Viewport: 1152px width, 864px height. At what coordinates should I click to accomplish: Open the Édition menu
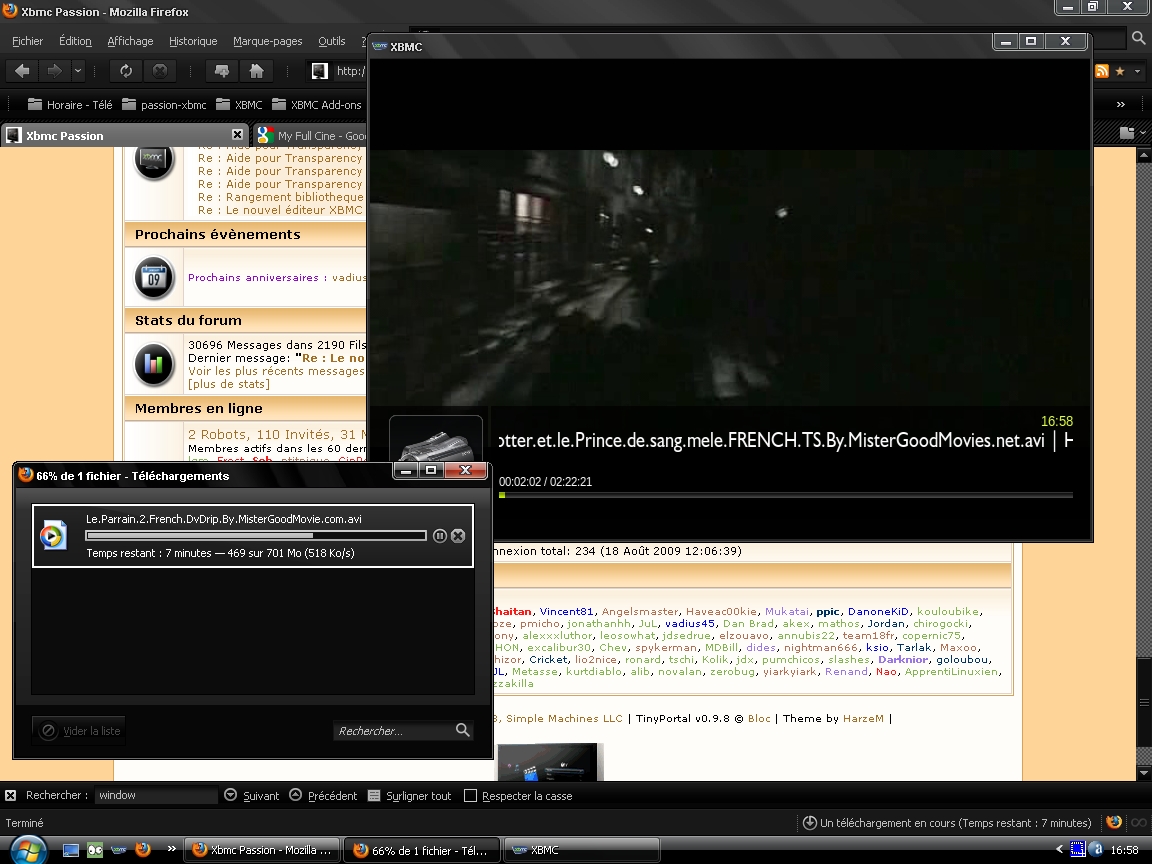click(75, 41)
